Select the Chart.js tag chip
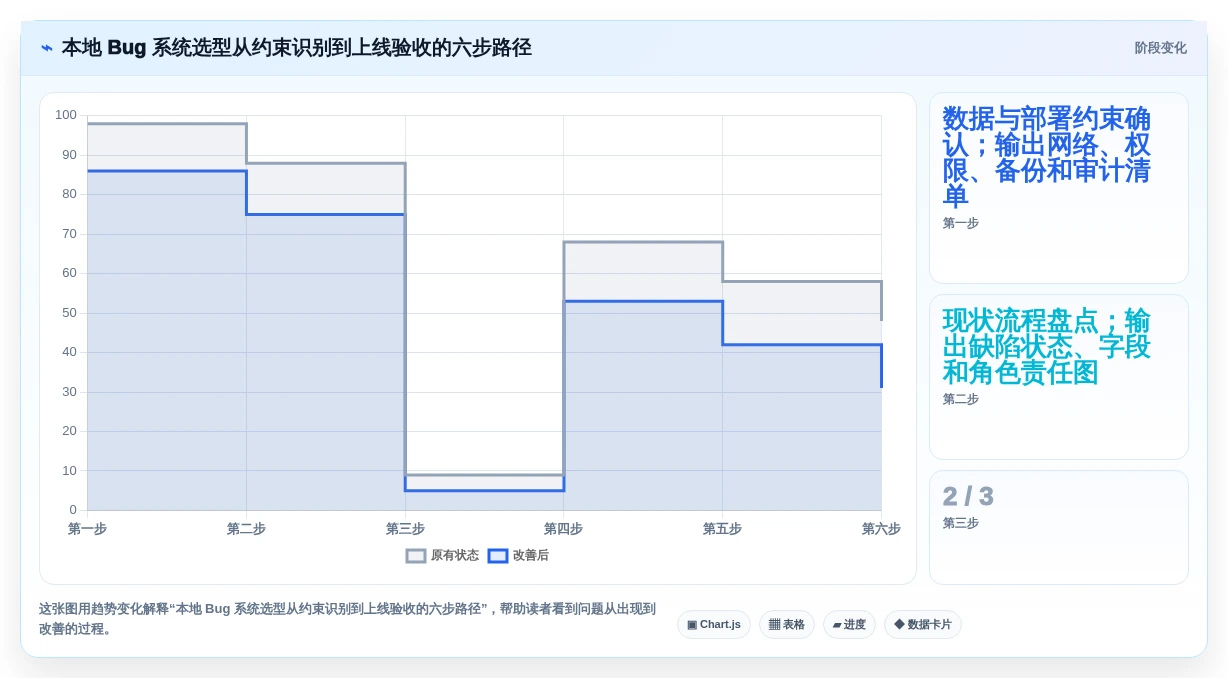1228x678 pixels. pyautogui.click(x=714, y=625)
